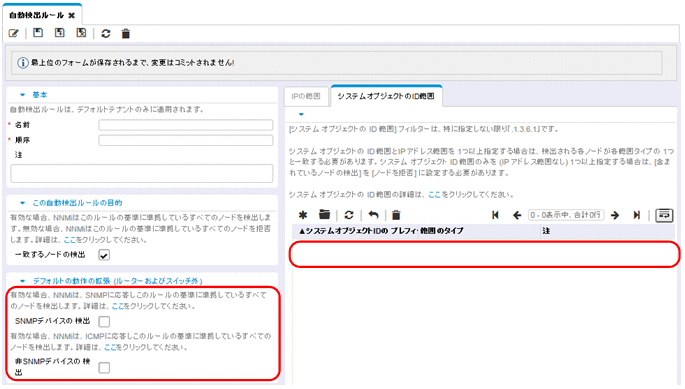Click the undo arrow icon in table toolbar
This screenshot has width=685, height=389.
373,215
